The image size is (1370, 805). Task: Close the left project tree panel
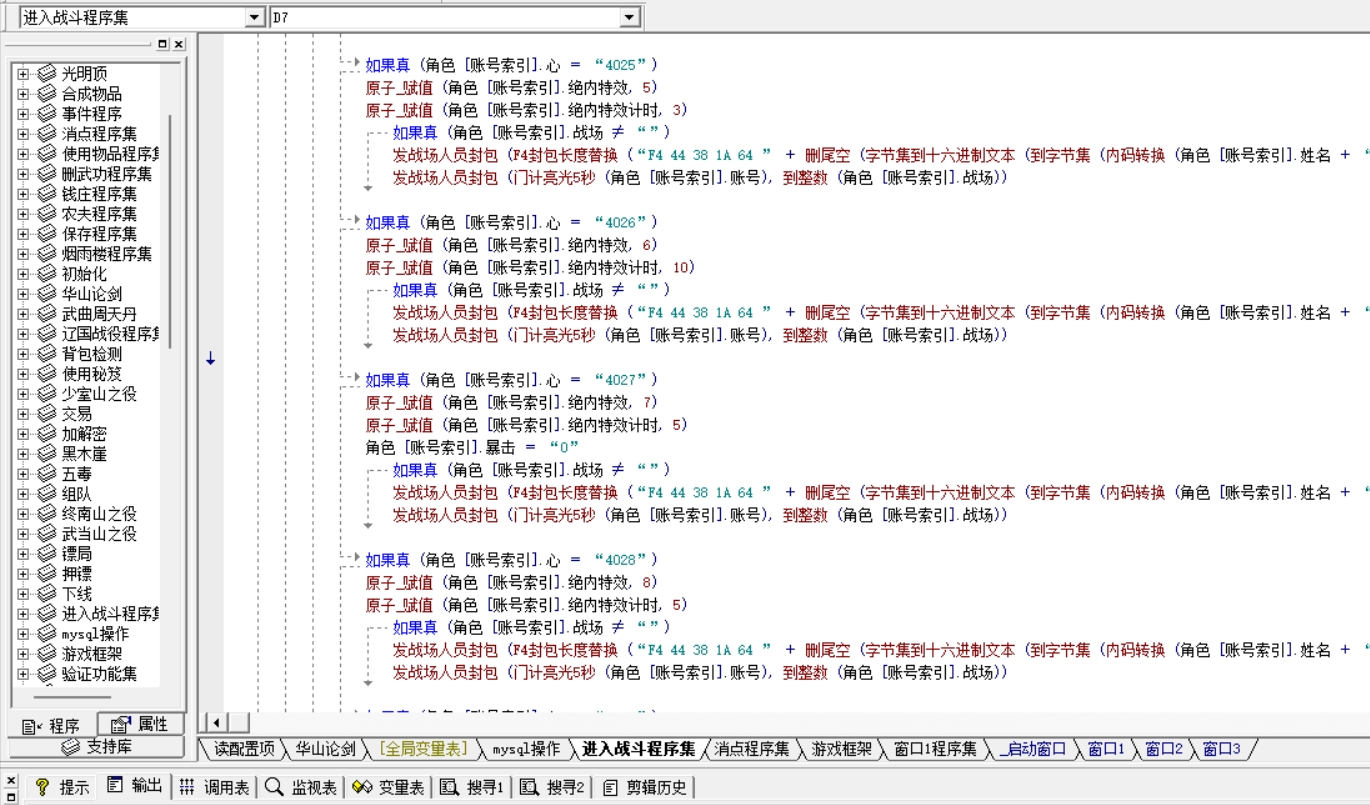(x=179, y=44)
